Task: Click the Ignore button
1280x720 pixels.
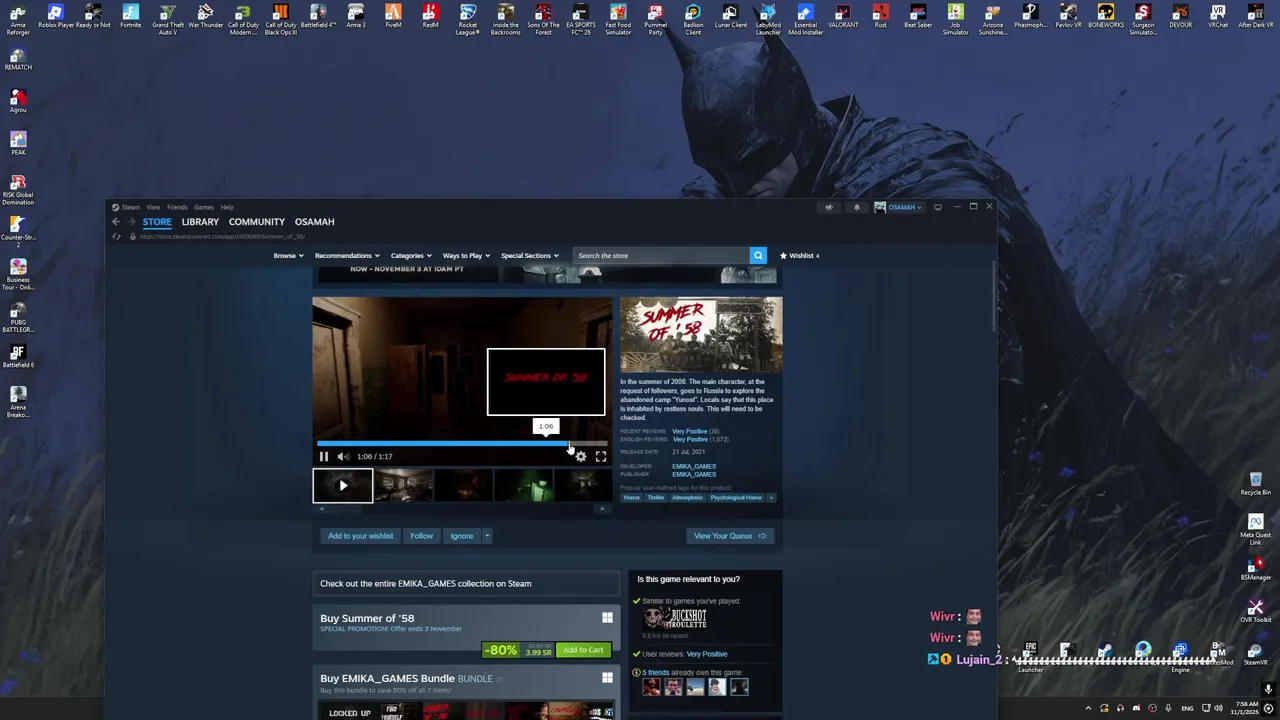Action: pos(461,536)
